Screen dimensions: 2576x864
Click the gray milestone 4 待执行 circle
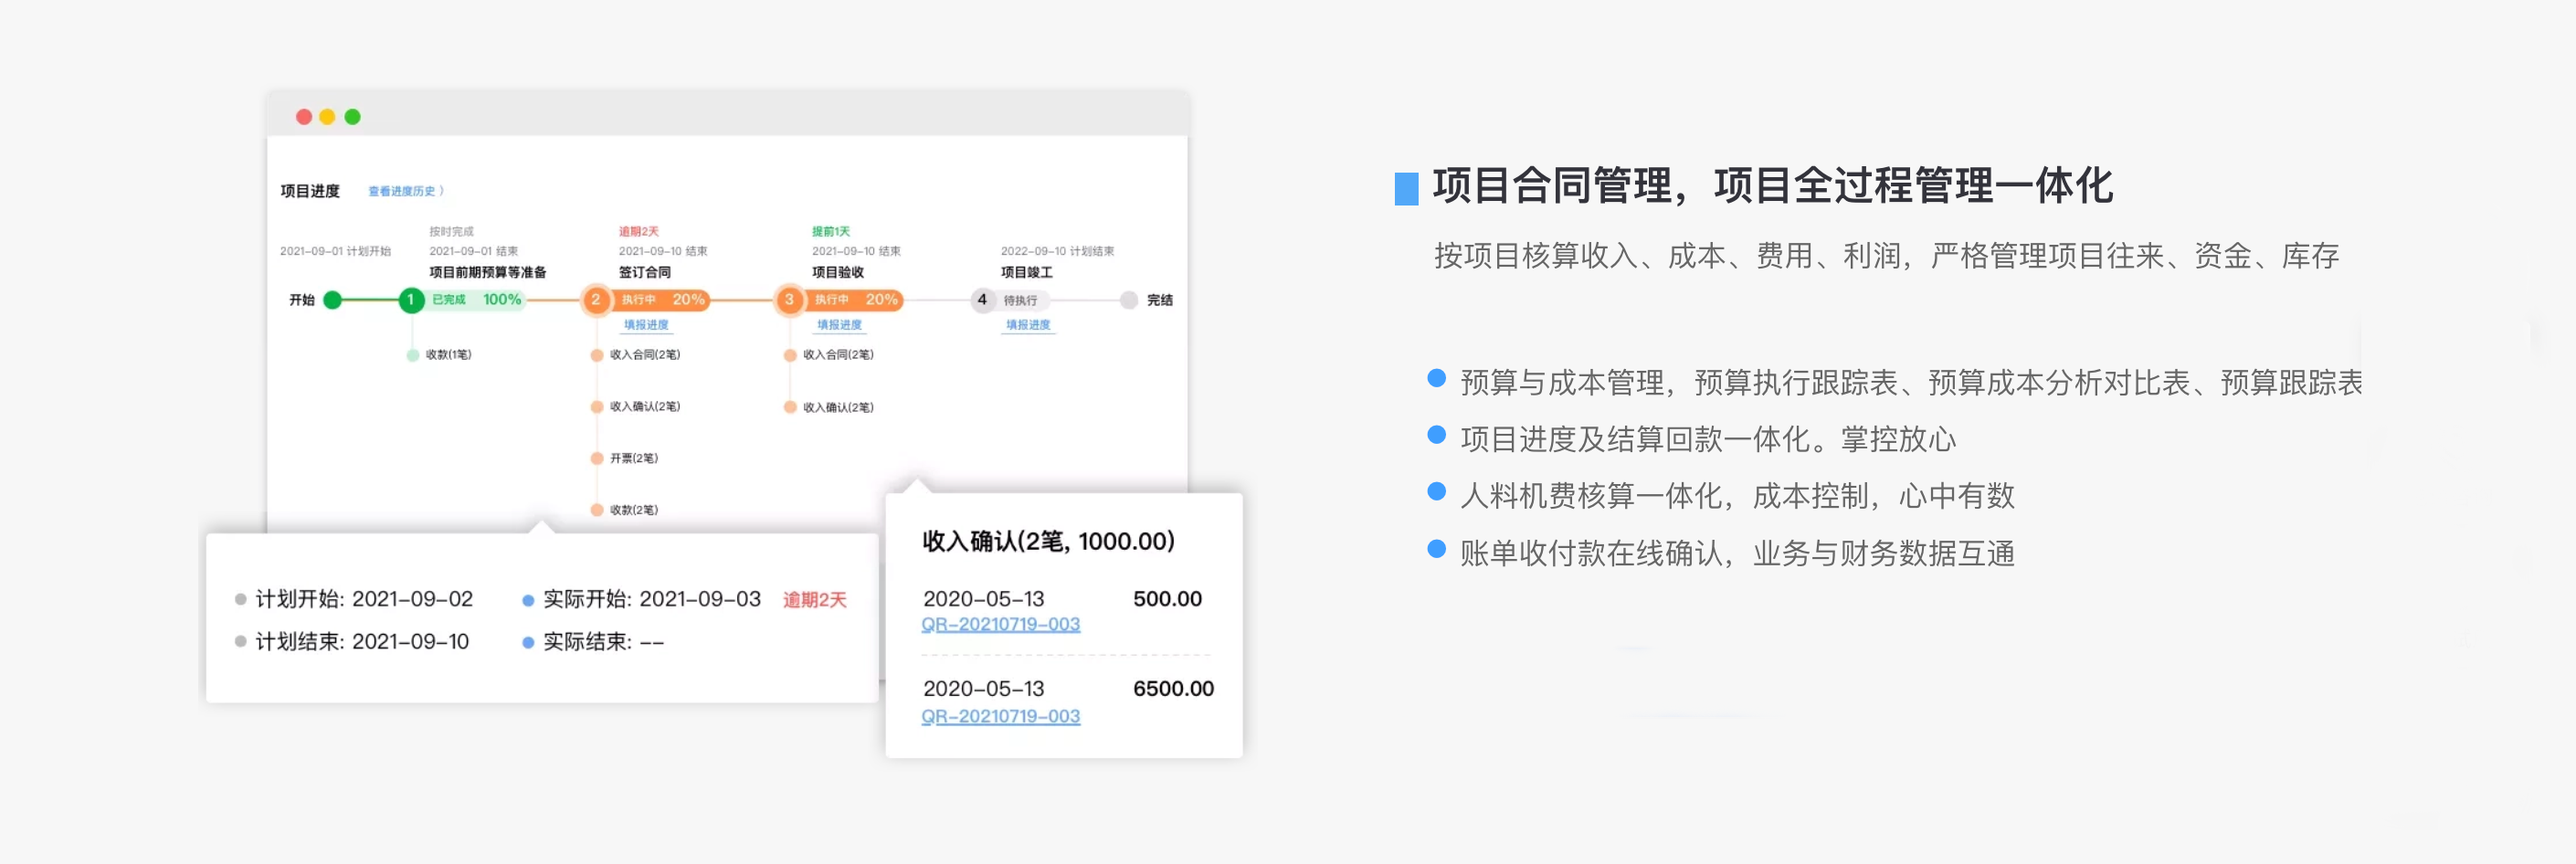click(x=984, y=299)
